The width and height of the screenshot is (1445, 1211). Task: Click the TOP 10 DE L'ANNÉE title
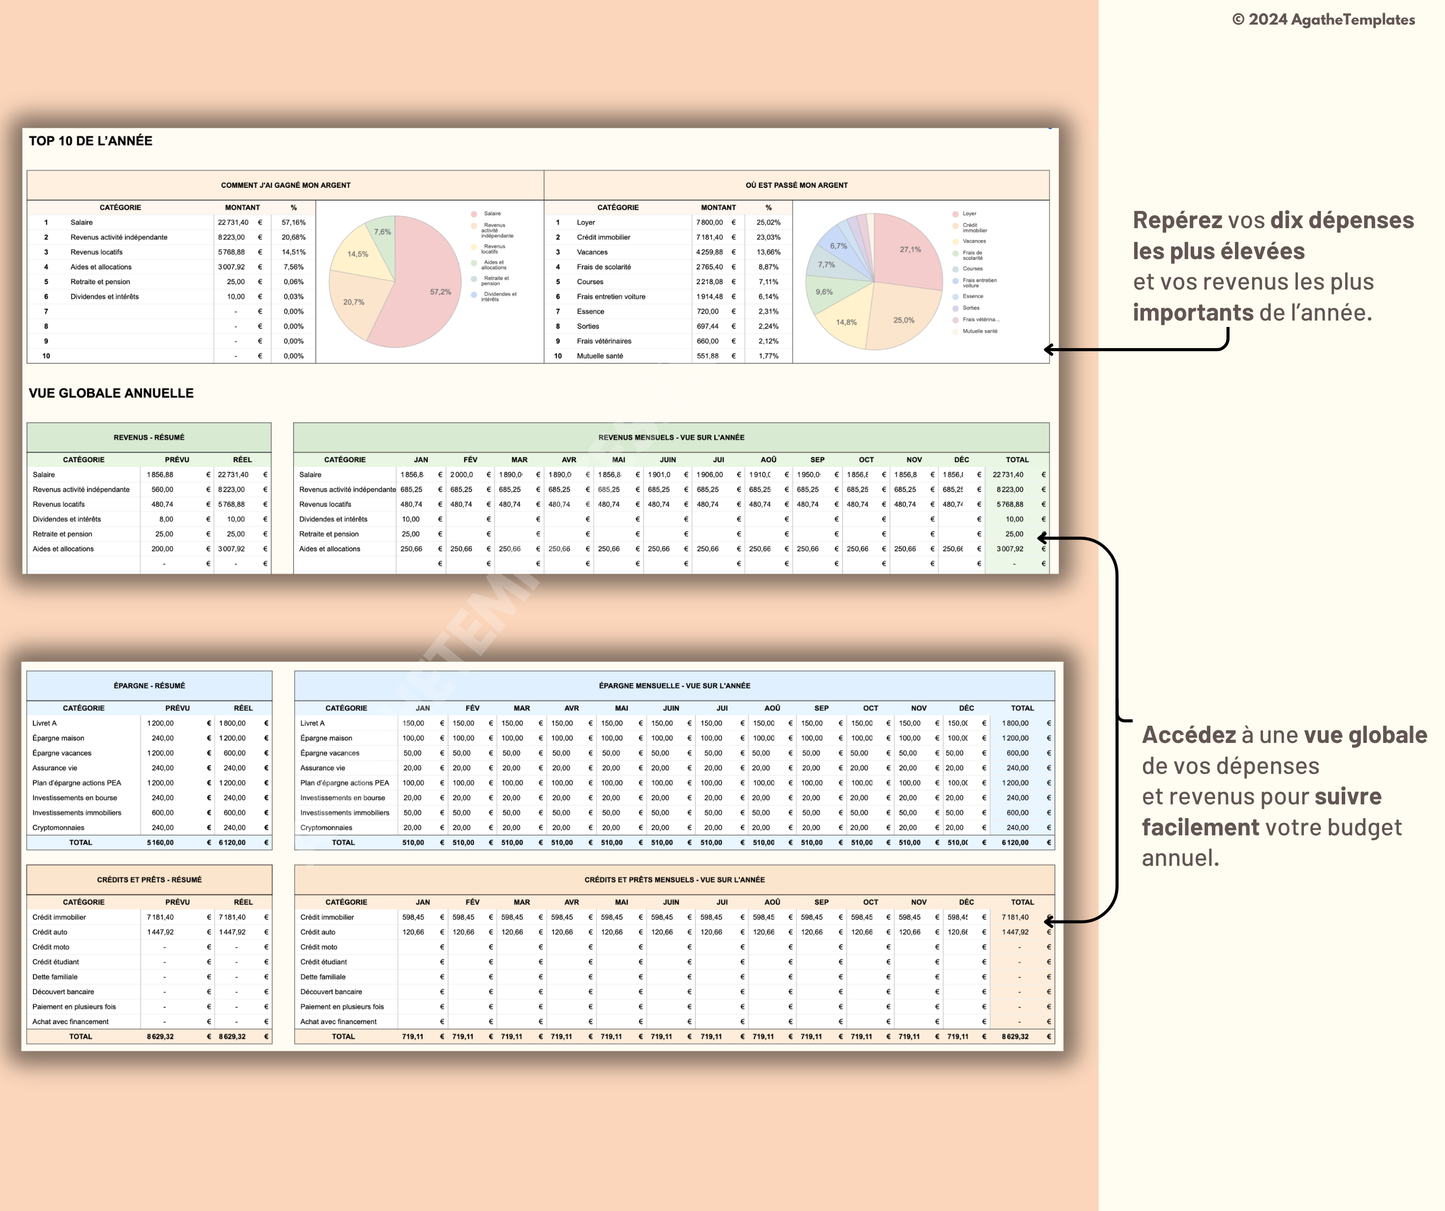90,141
